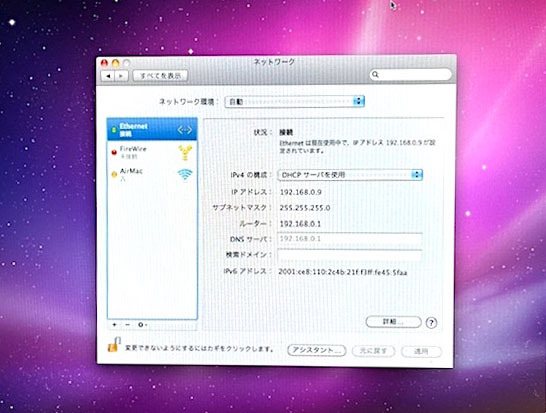Open the help question mark button

coord(431,323)
